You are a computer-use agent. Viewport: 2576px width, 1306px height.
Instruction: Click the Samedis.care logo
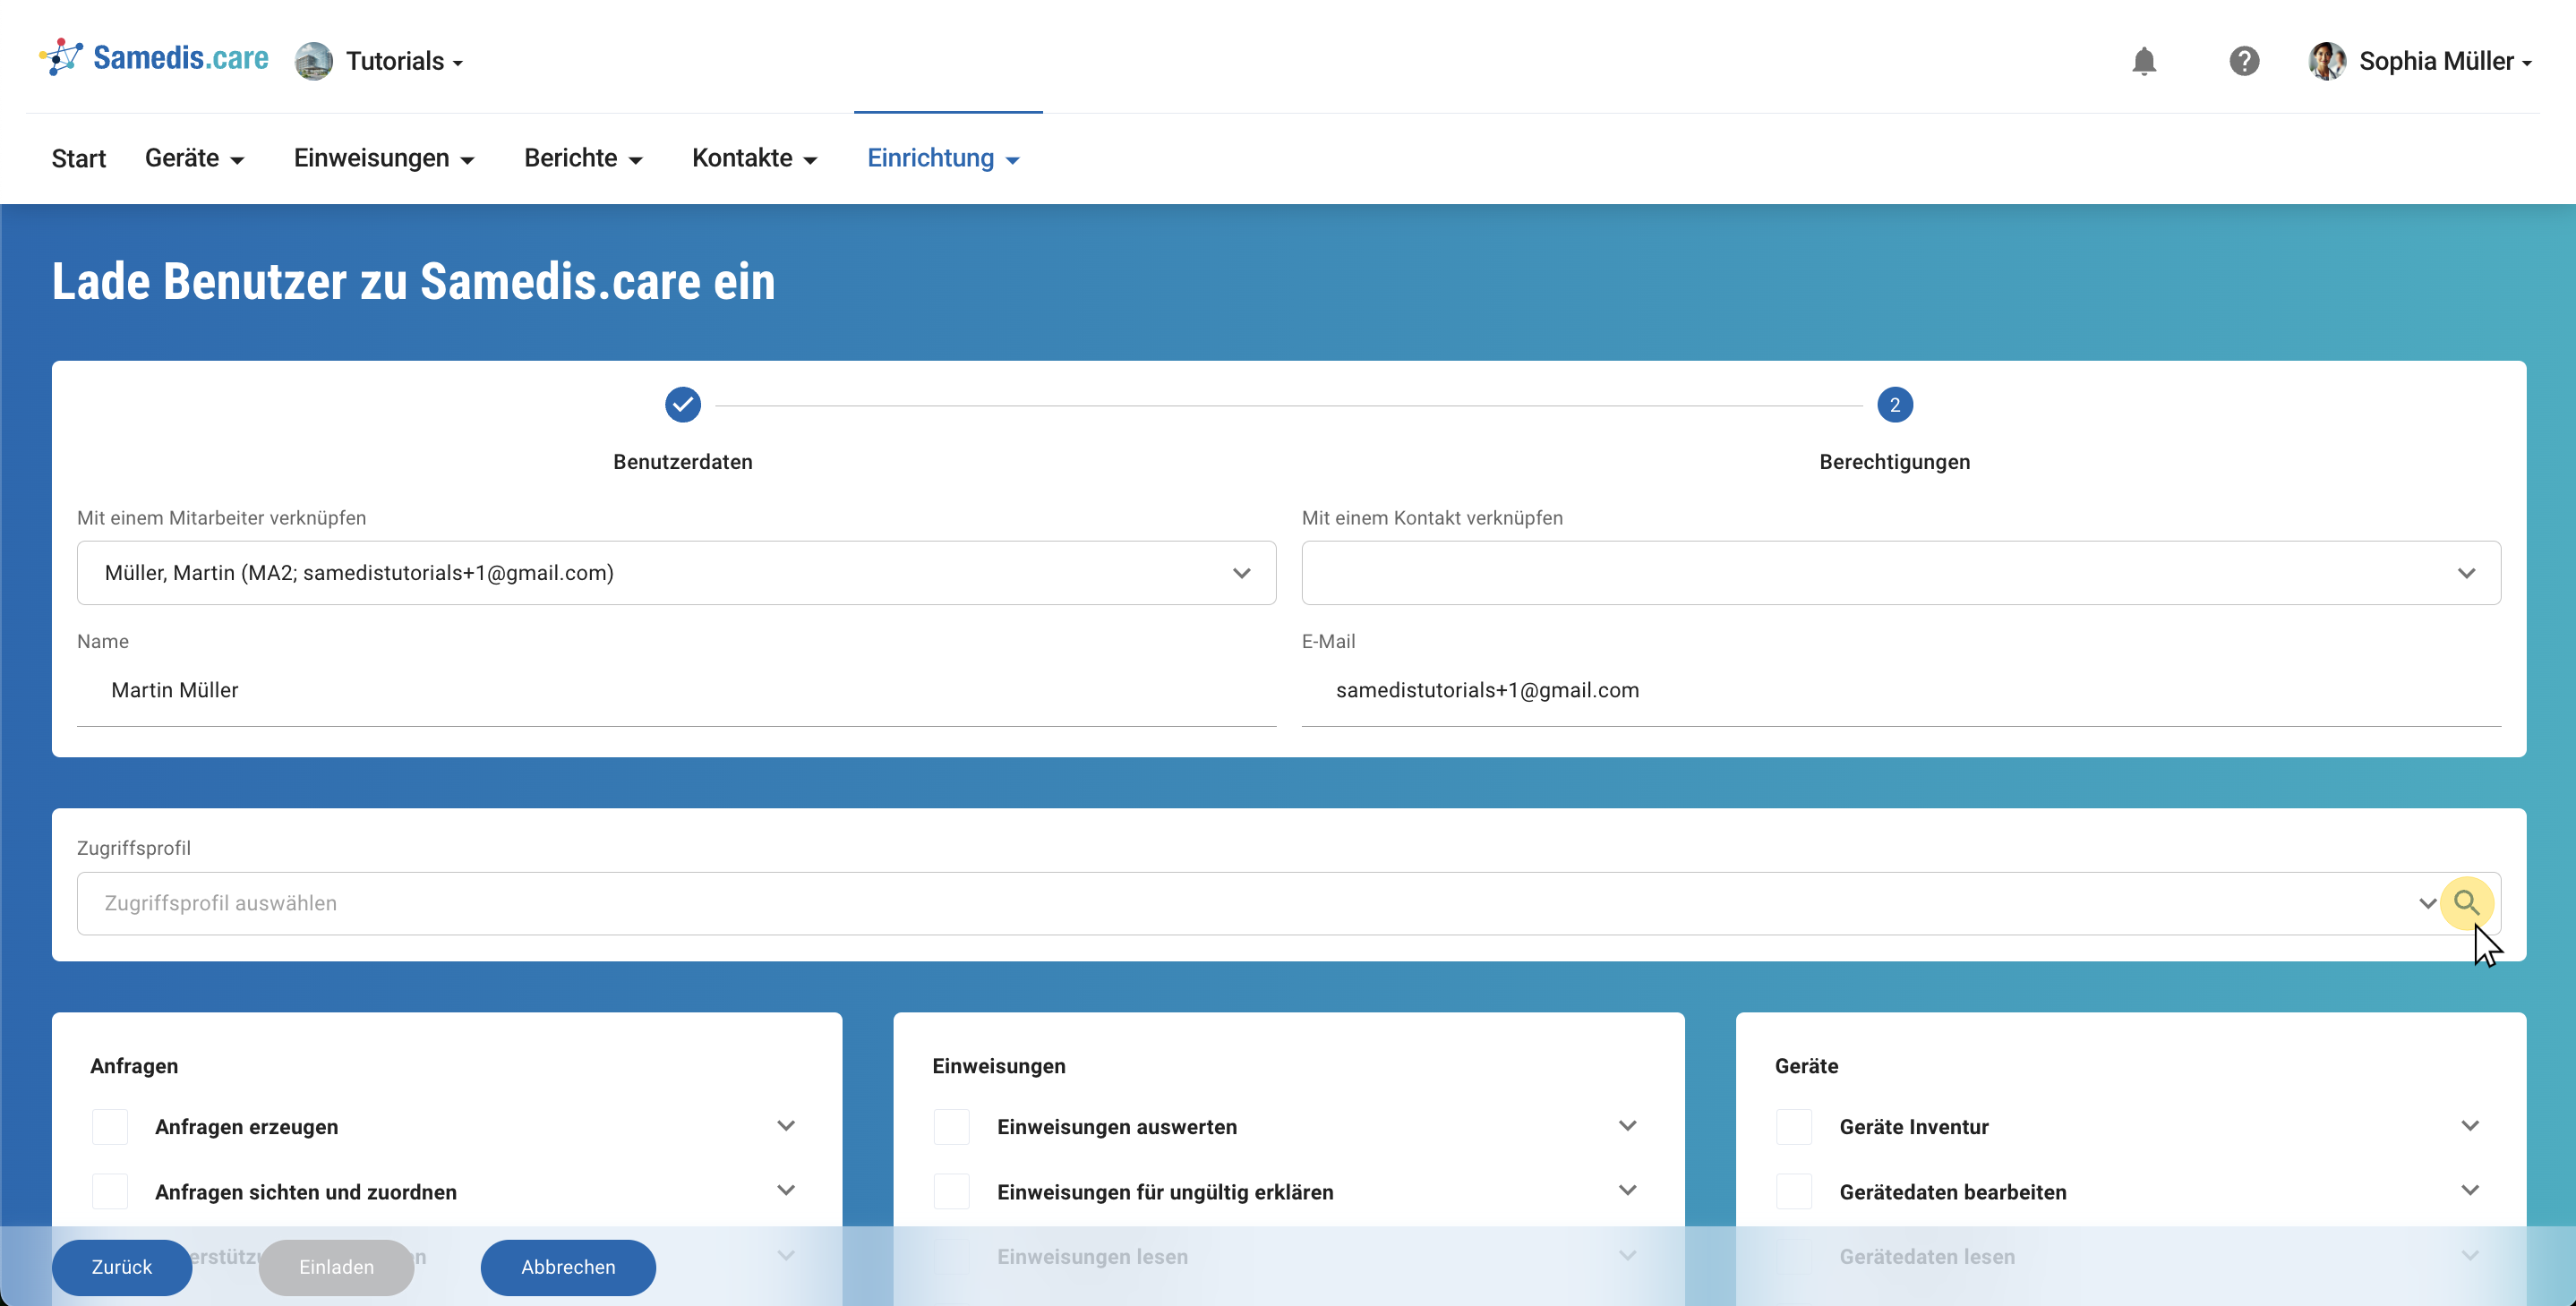154,58
